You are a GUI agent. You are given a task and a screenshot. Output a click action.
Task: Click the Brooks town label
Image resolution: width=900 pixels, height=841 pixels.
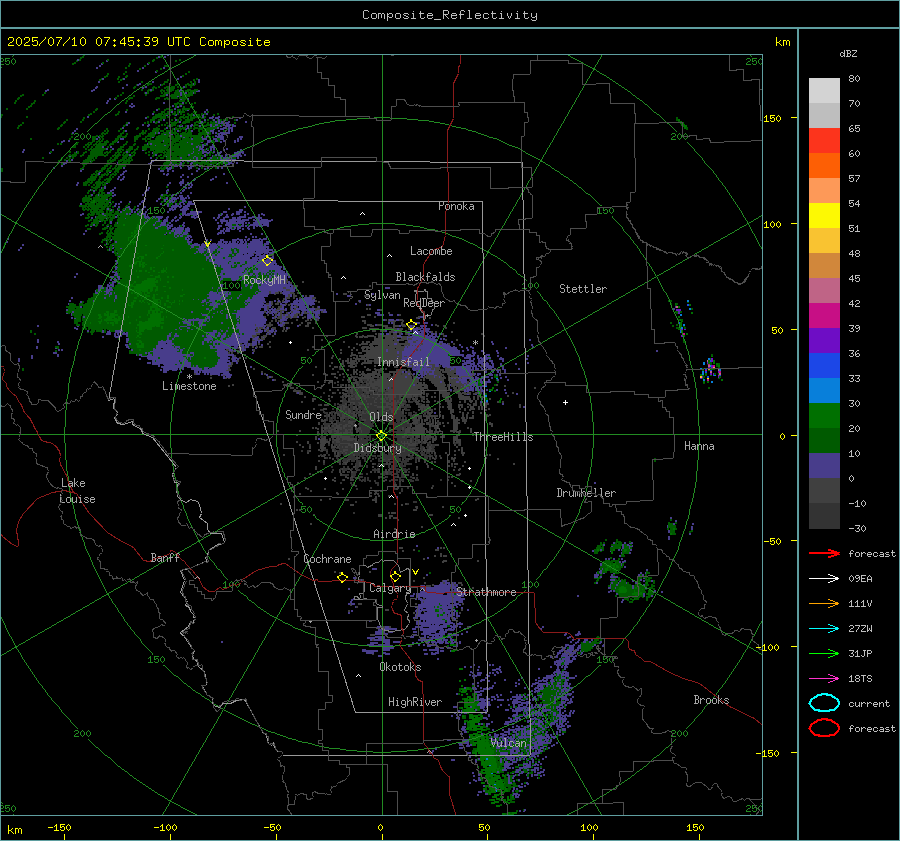click(x=711, y=700)
